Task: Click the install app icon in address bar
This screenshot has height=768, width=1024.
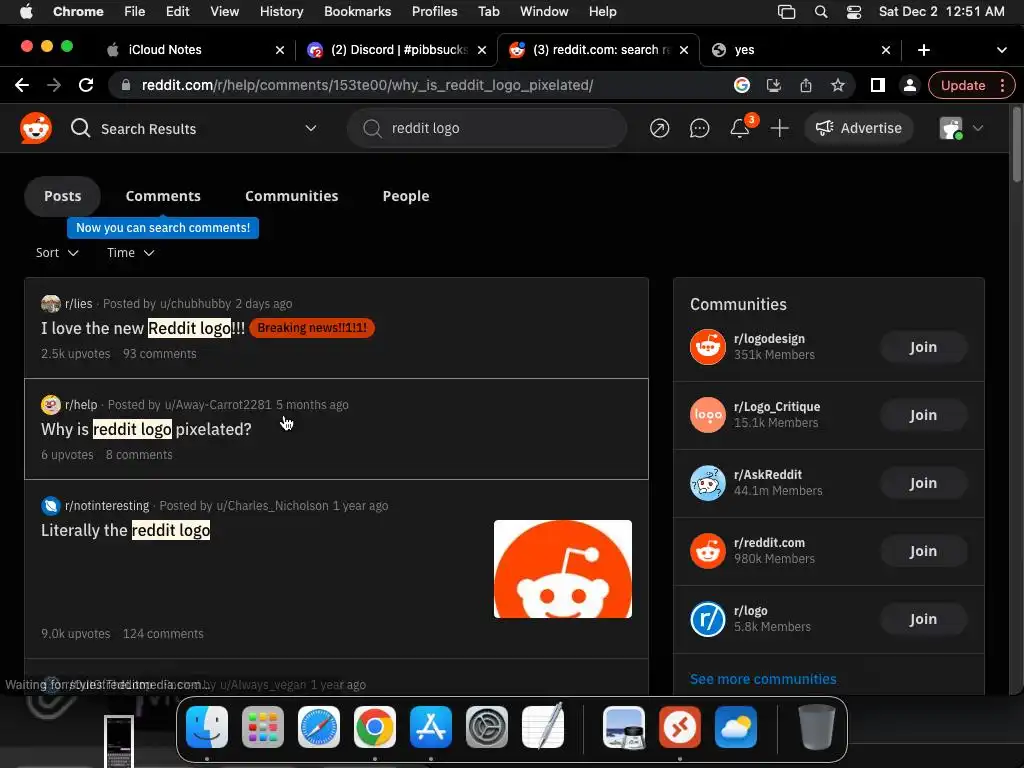Action: (x=774, y=85)
